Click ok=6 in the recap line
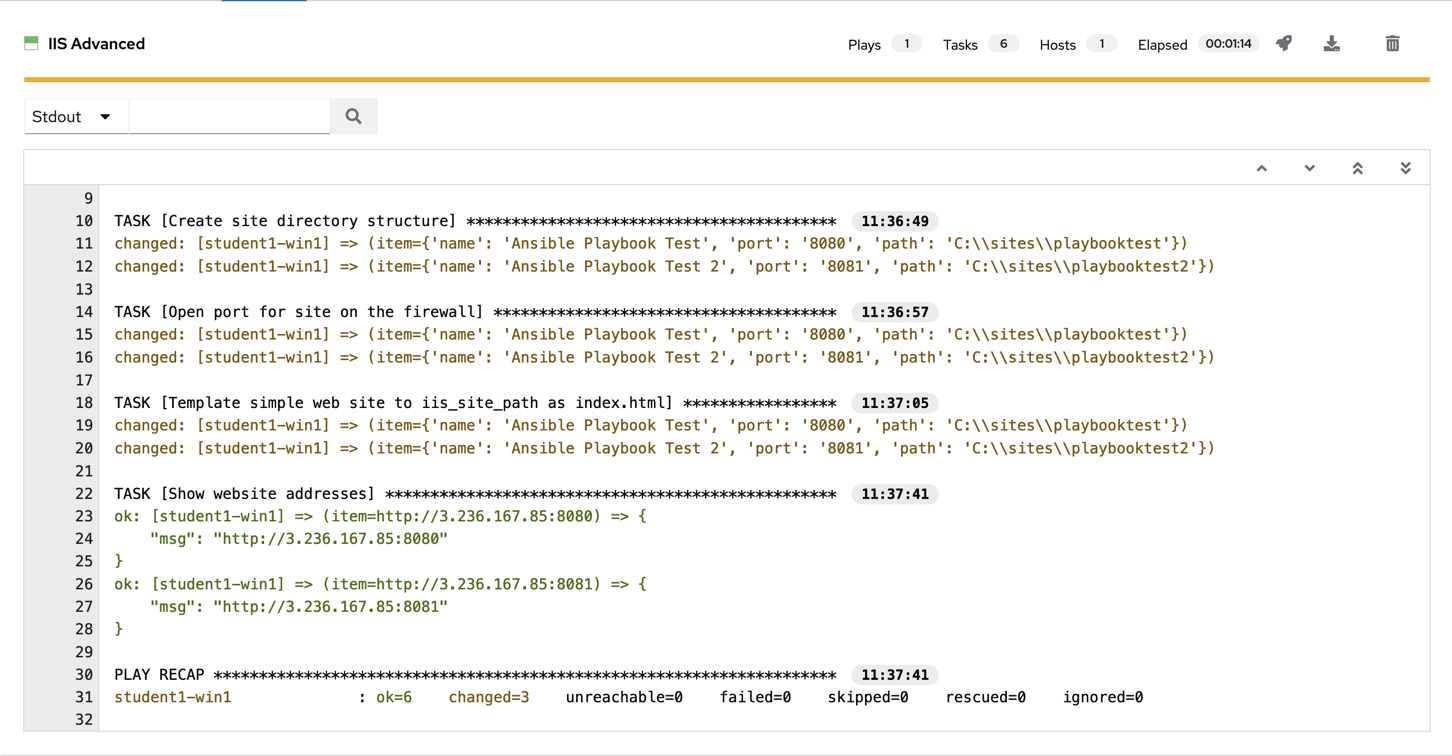This screenshot has height=756, width=1452. pos(394,698)
